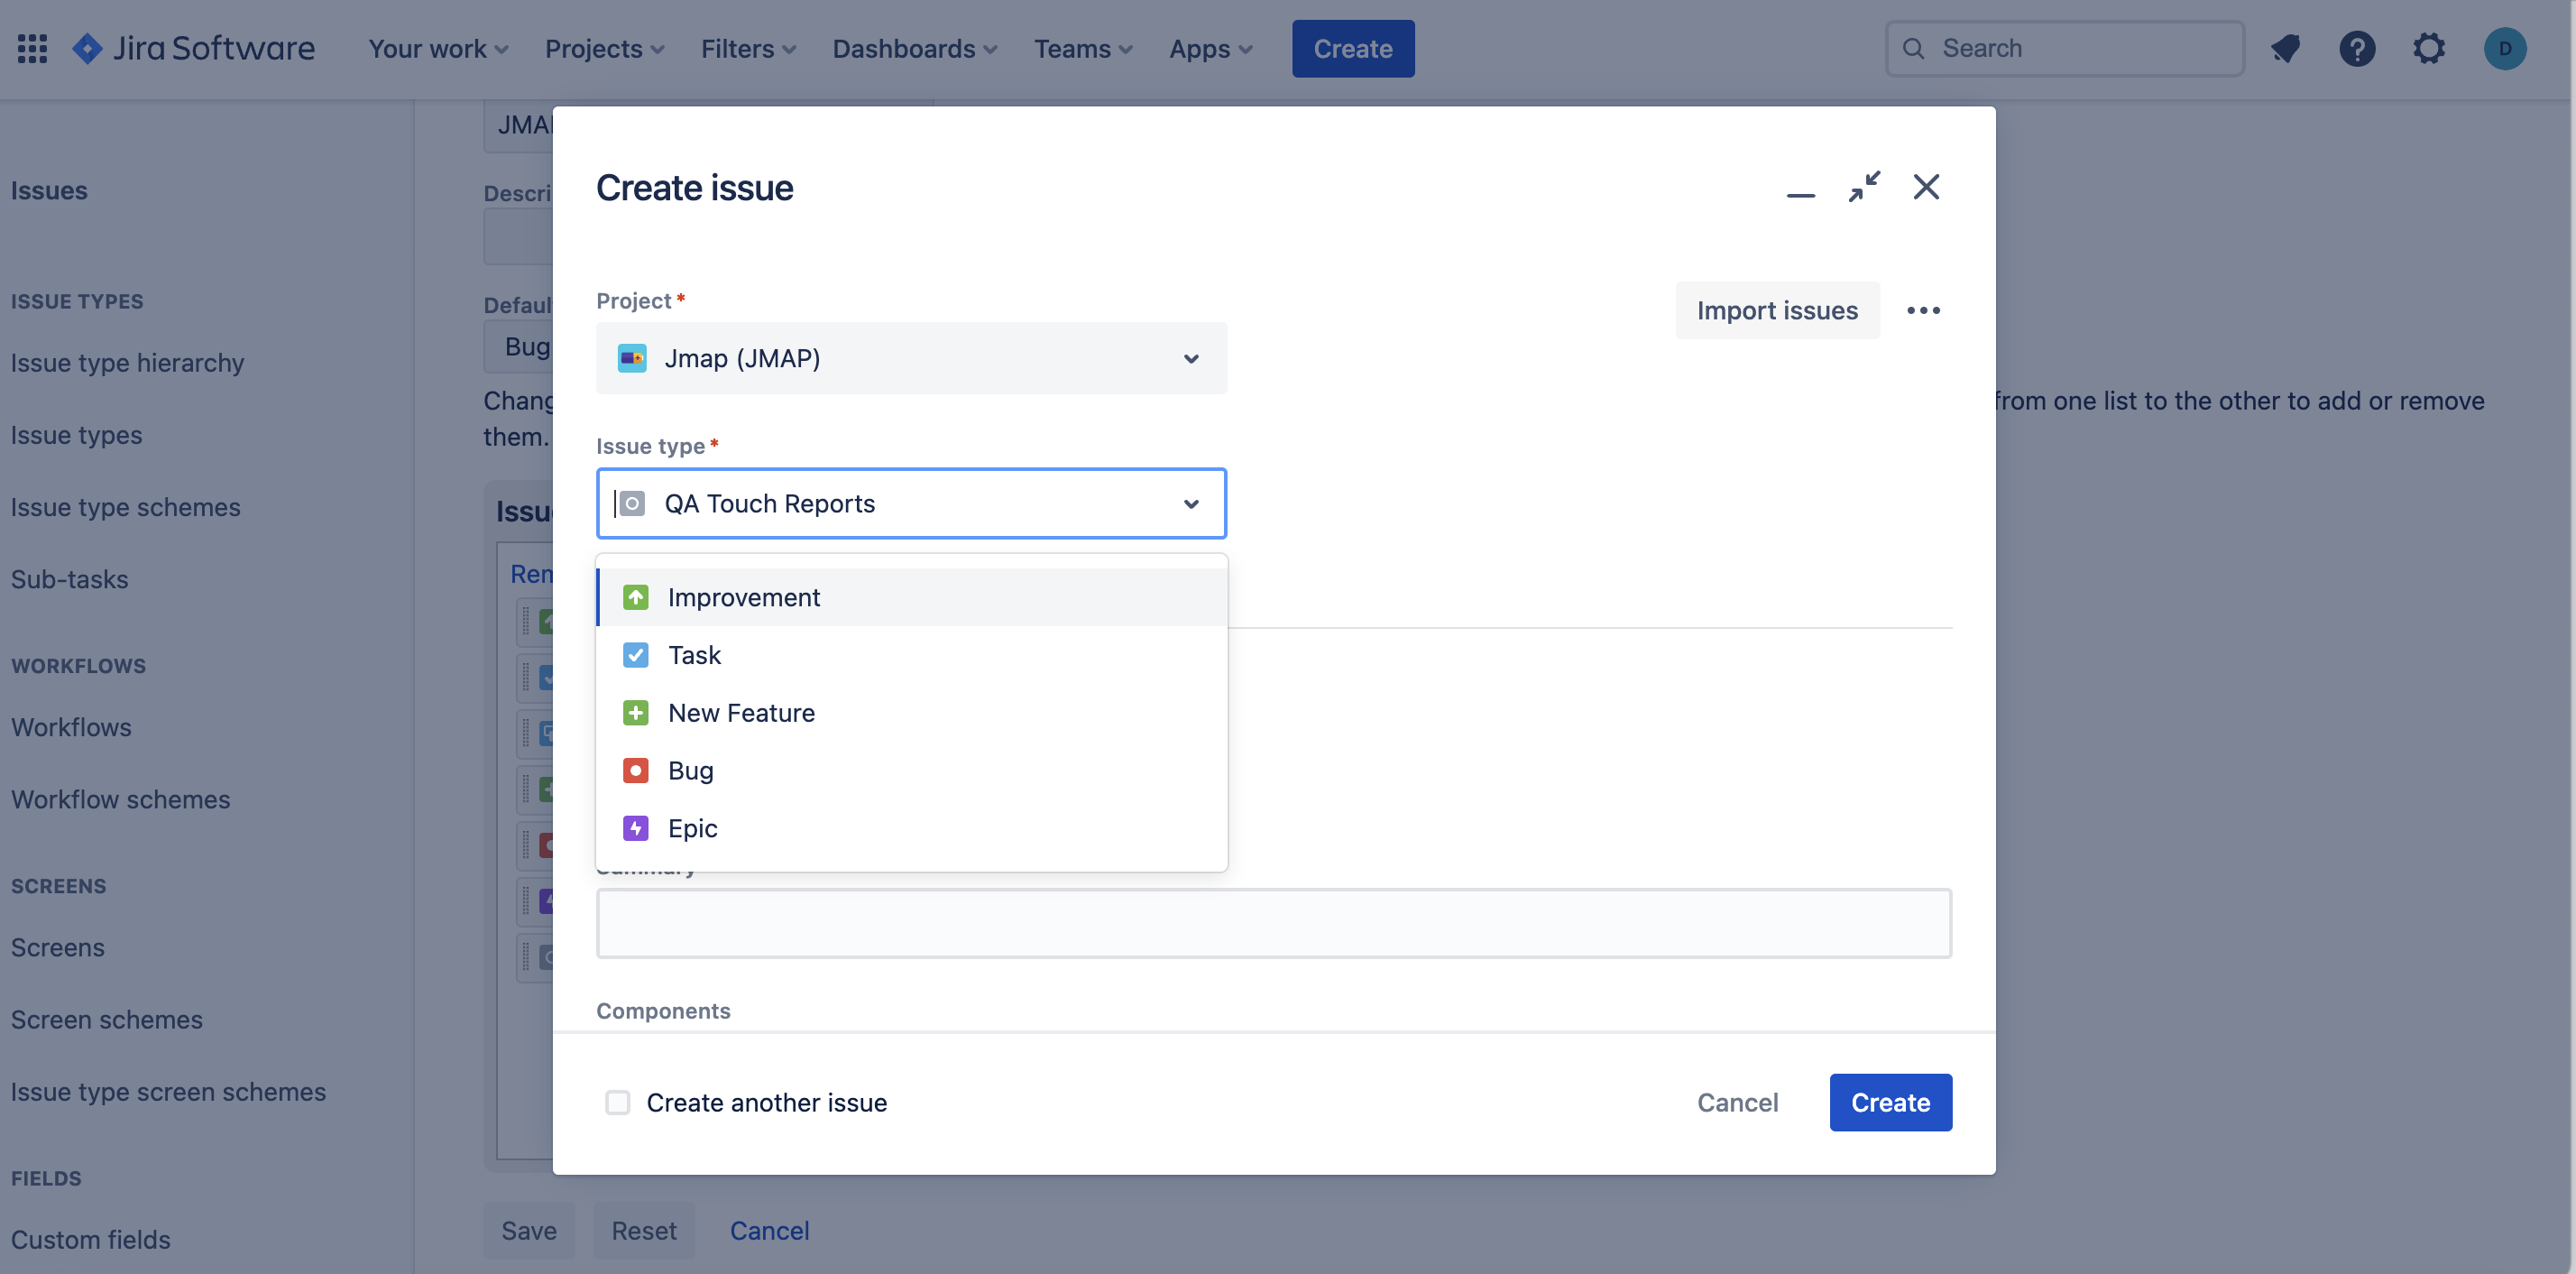Click the Create button in top navigation

[x=1352, y=48]
